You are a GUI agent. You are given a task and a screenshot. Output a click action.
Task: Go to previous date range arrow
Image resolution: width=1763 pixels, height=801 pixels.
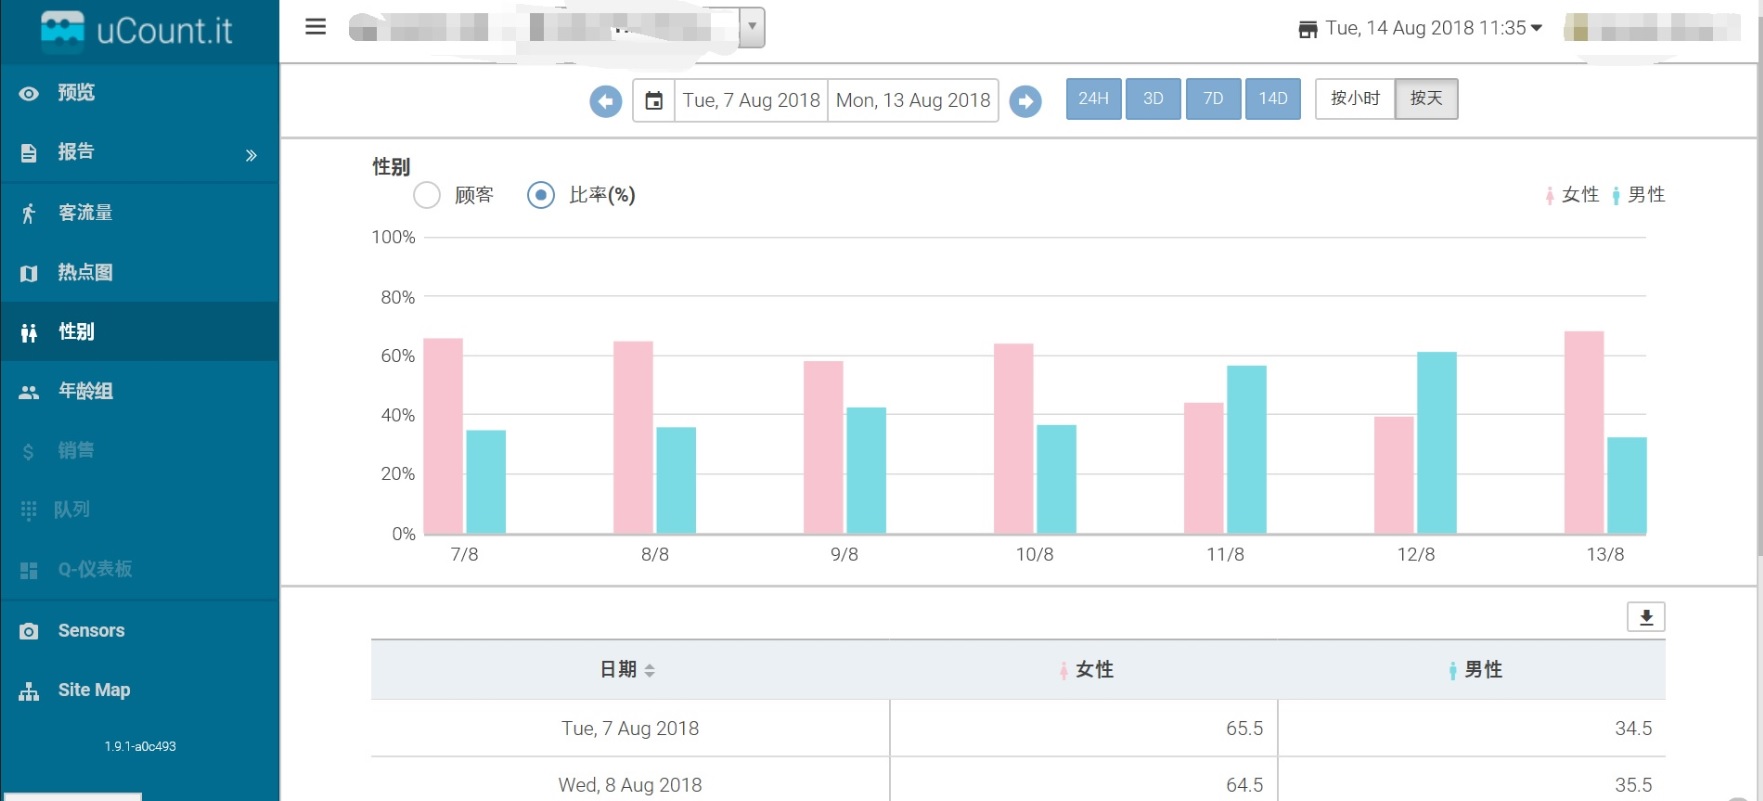(x=606, y=101)
